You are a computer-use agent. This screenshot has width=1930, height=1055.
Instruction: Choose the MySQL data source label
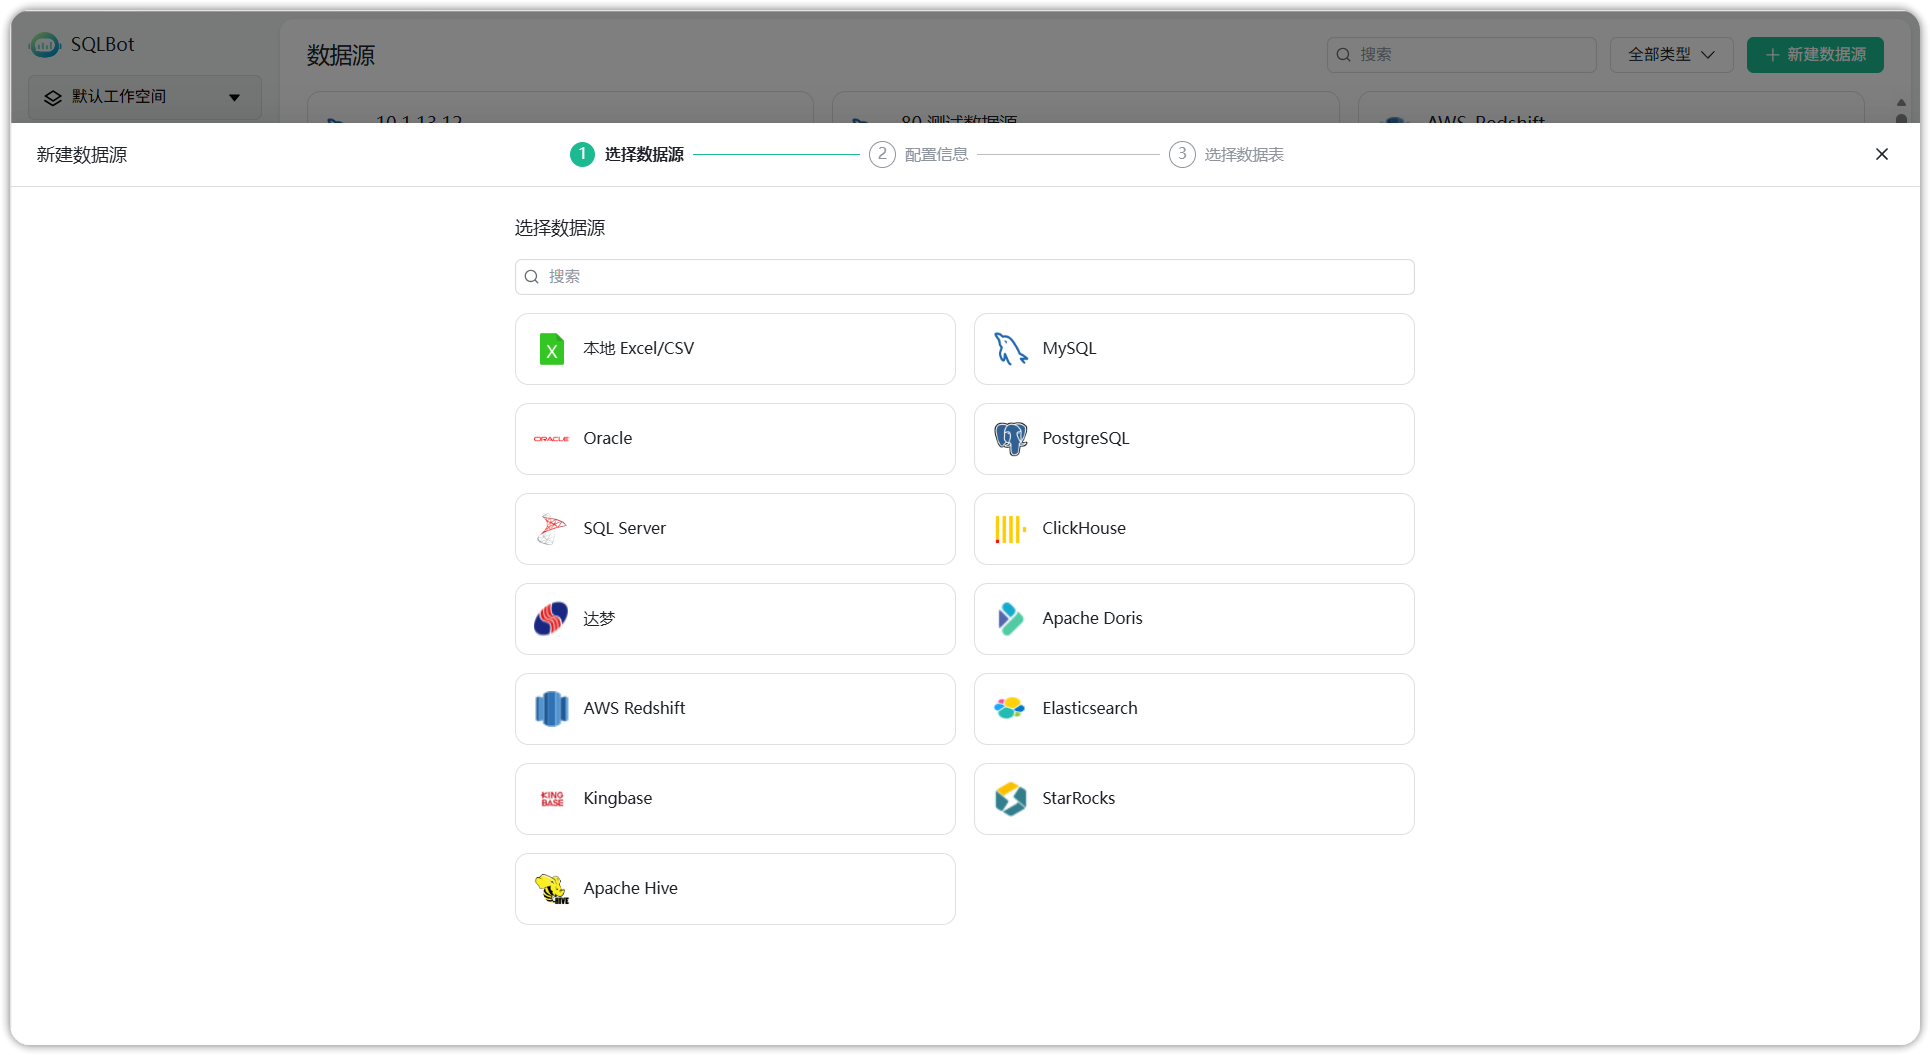point(1069,349)
